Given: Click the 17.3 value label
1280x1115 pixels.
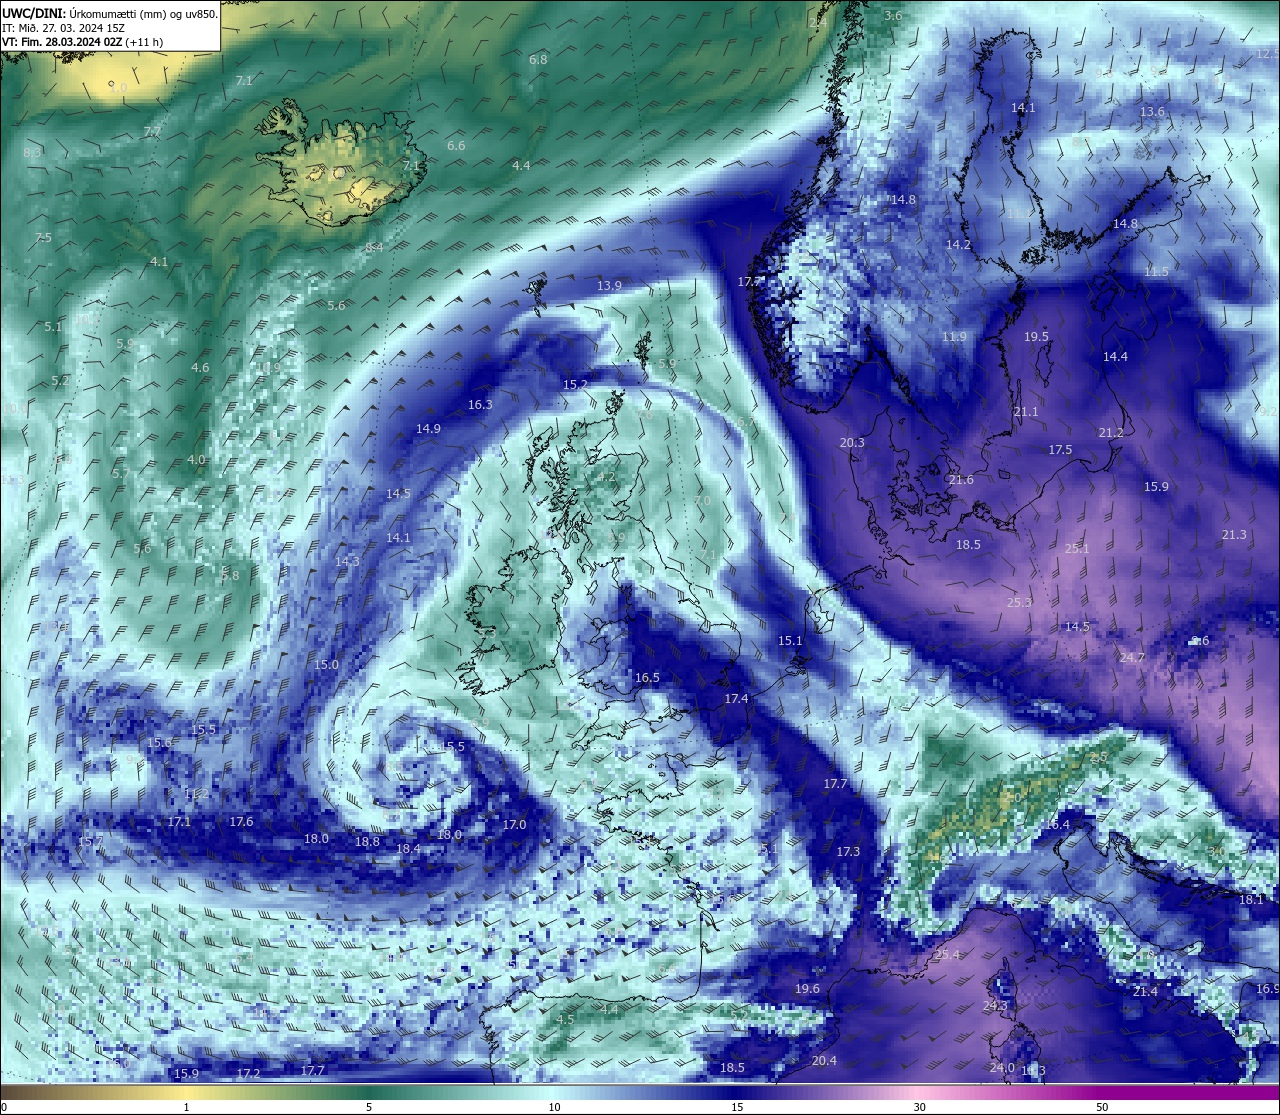Looking at the screenshot, I should pos(848,851).
